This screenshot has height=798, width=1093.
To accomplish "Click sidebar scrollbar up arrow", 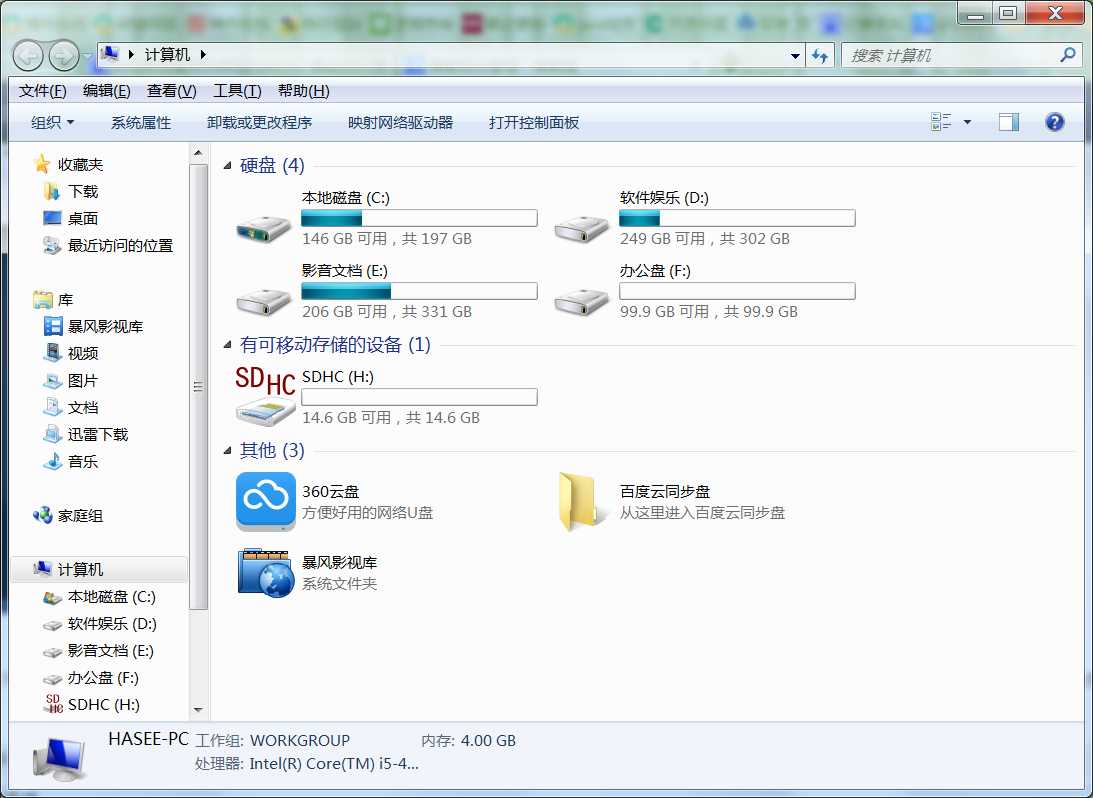I will tap(198, 153).
